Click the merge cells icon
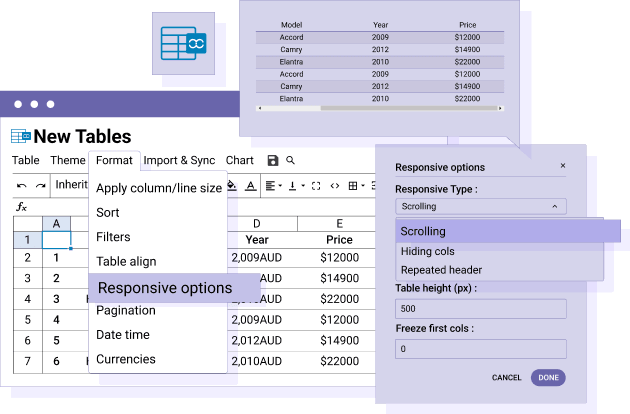 click(316, 185)
